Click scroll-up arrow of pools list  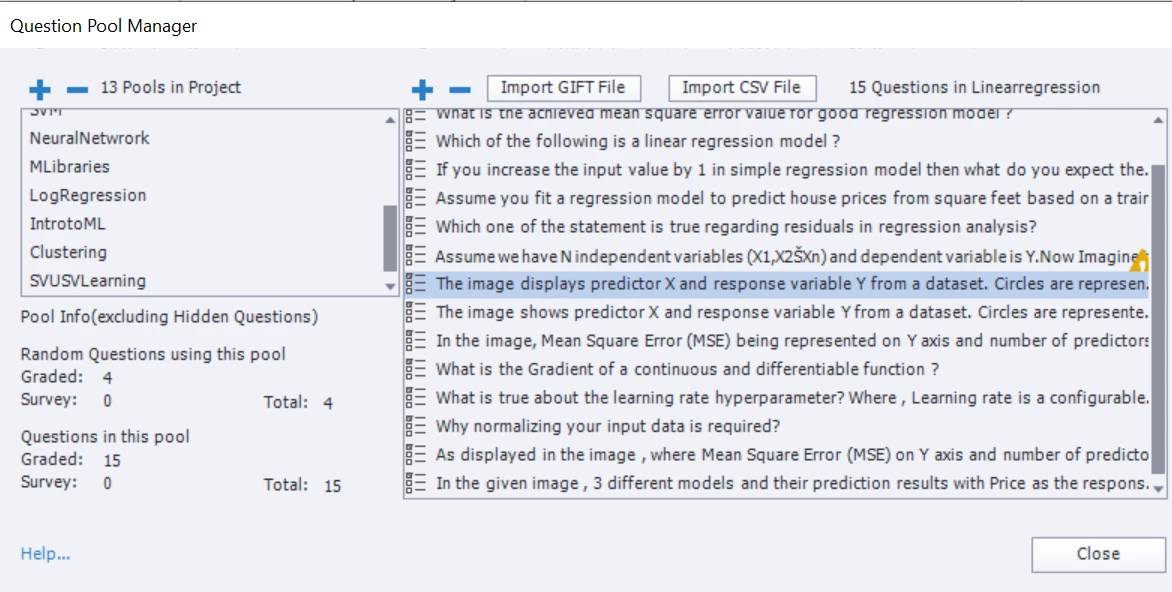click(390, 120)
